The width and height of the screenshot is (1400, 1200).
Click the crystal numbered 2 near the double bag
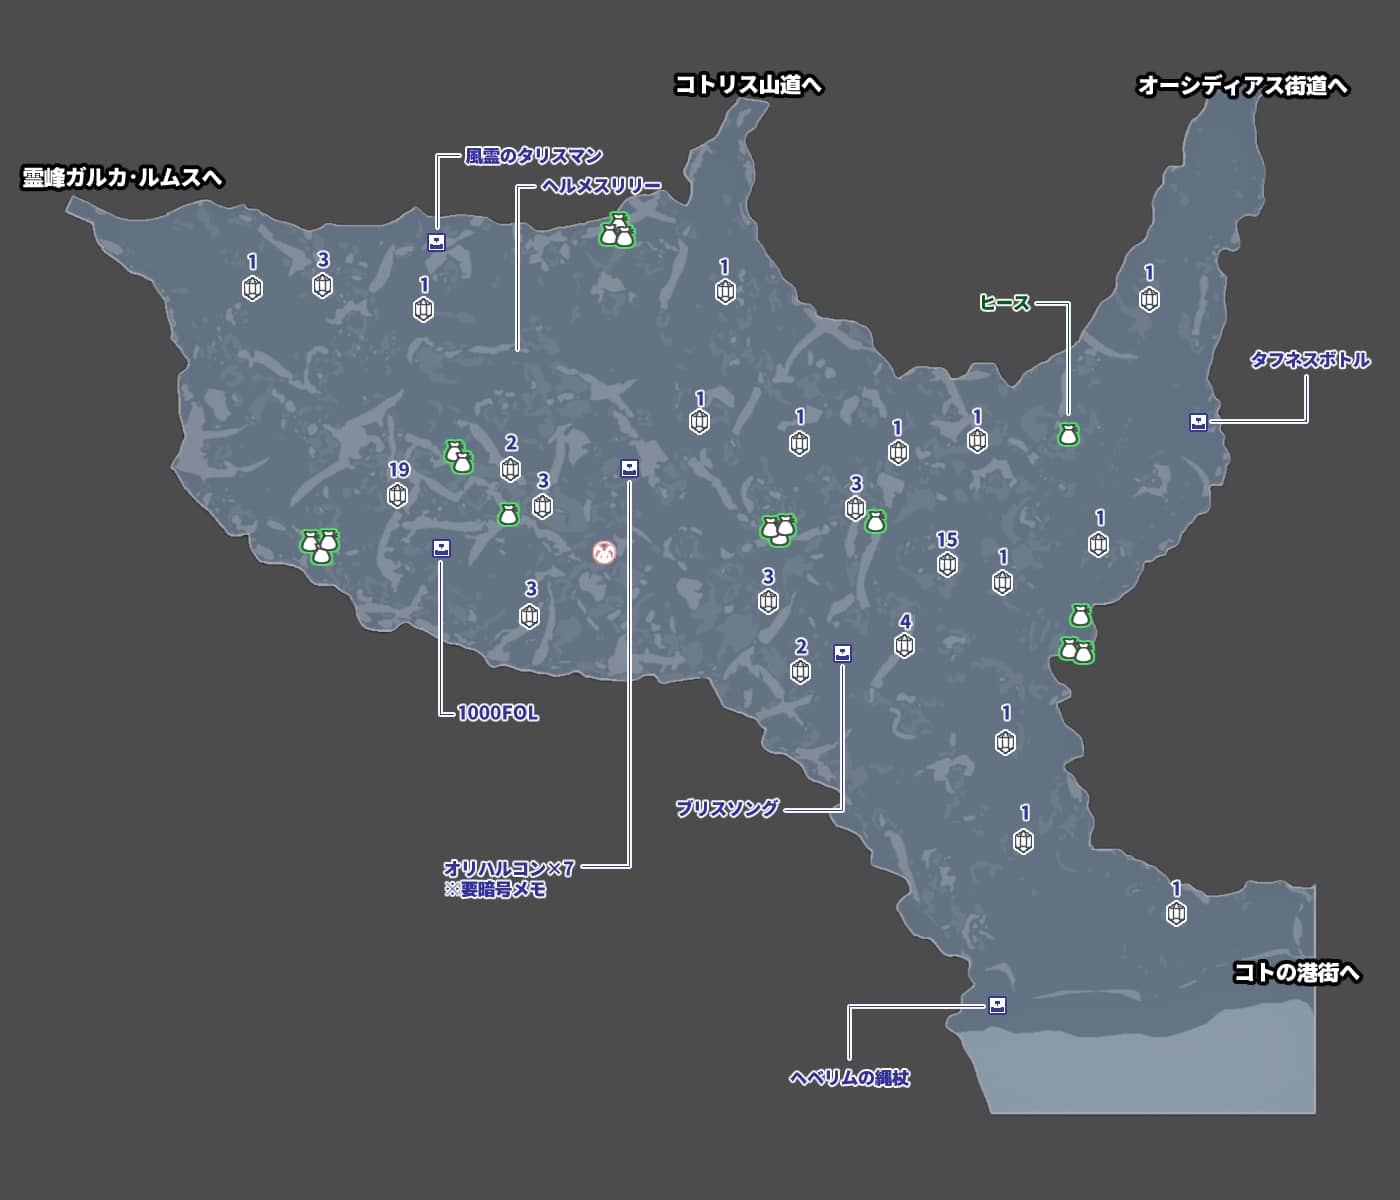point(510,468)
